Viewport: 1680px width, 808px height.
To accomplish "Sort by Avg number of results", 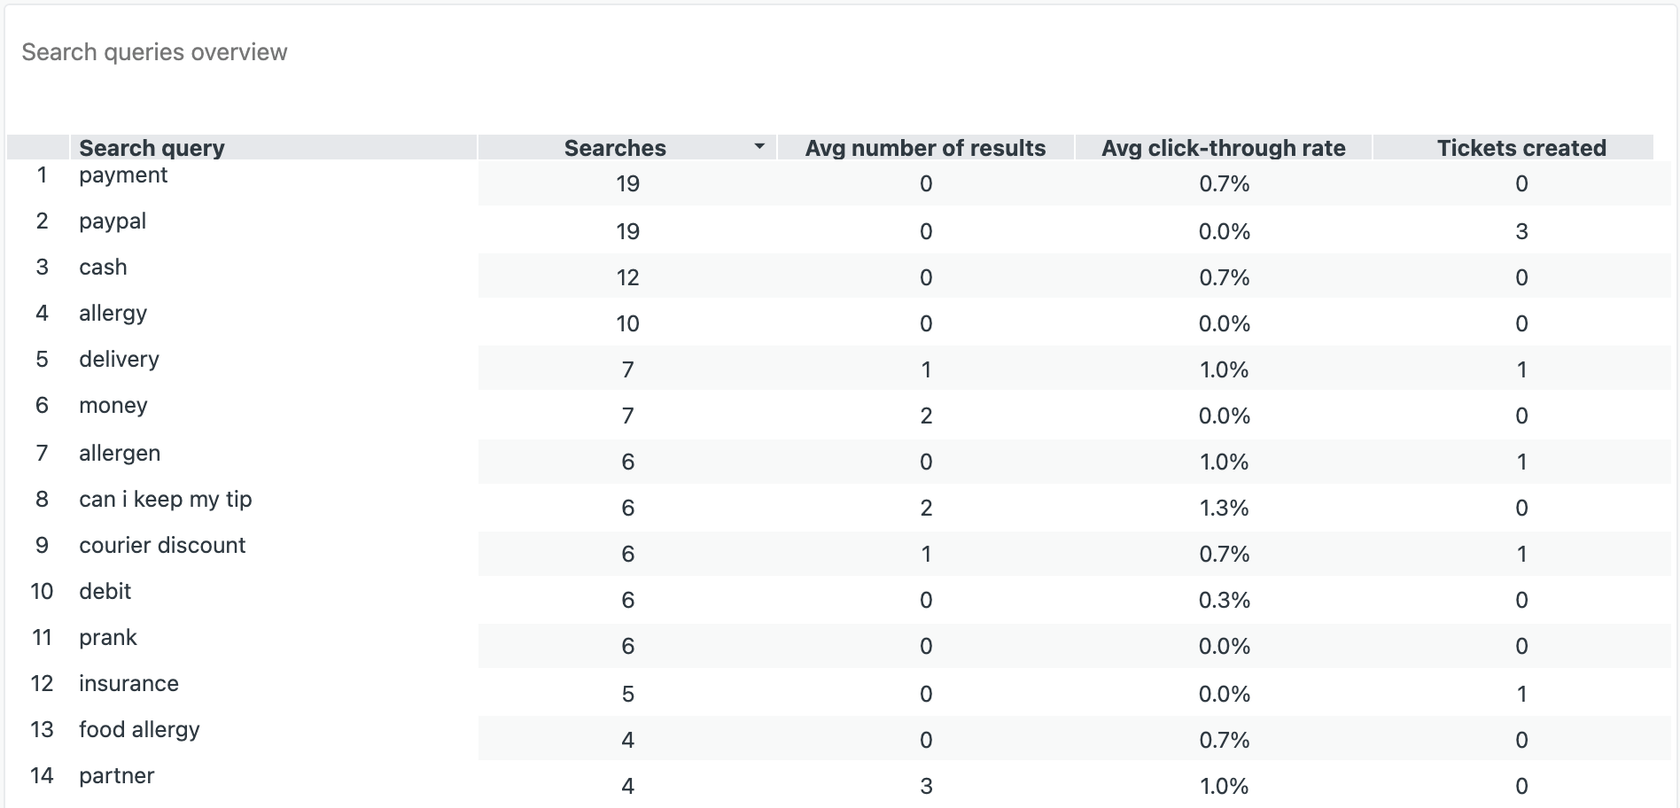I will pyautogui.click(x=925, y=148).
